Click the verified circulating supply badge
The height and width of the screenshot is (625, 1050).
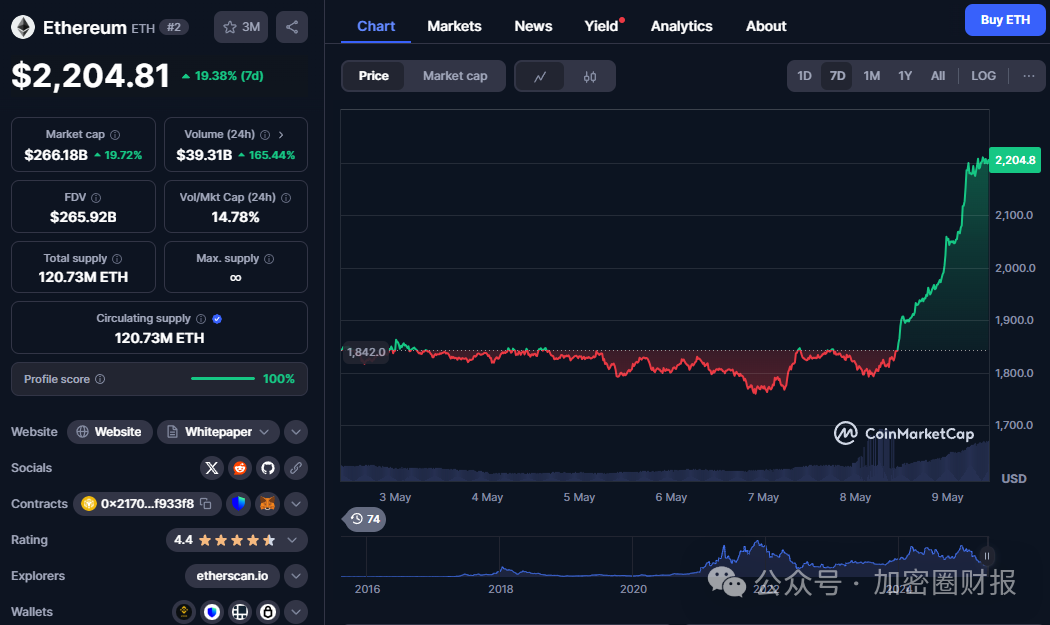pyautogui.click(x=217, y=319)
